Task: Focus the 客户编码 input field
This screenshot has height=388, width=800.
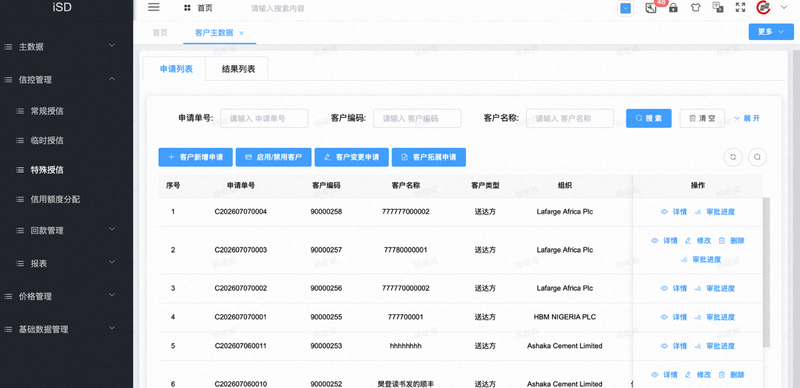Action: pyautogui.click(x=417, y=118)
